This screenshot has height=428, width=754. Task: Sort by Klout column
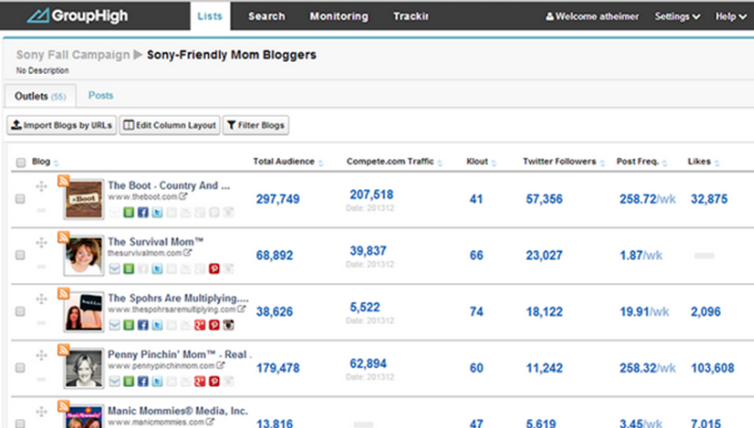pyautogui.click(x=481, y=162)
